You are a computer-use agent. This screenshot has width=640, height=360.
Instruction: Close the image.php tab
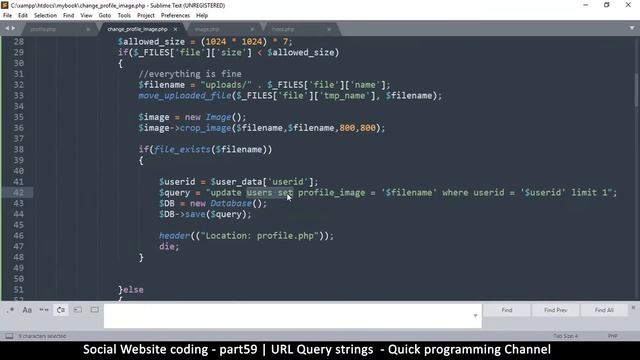pyautogui.click(x=252, y=29)
